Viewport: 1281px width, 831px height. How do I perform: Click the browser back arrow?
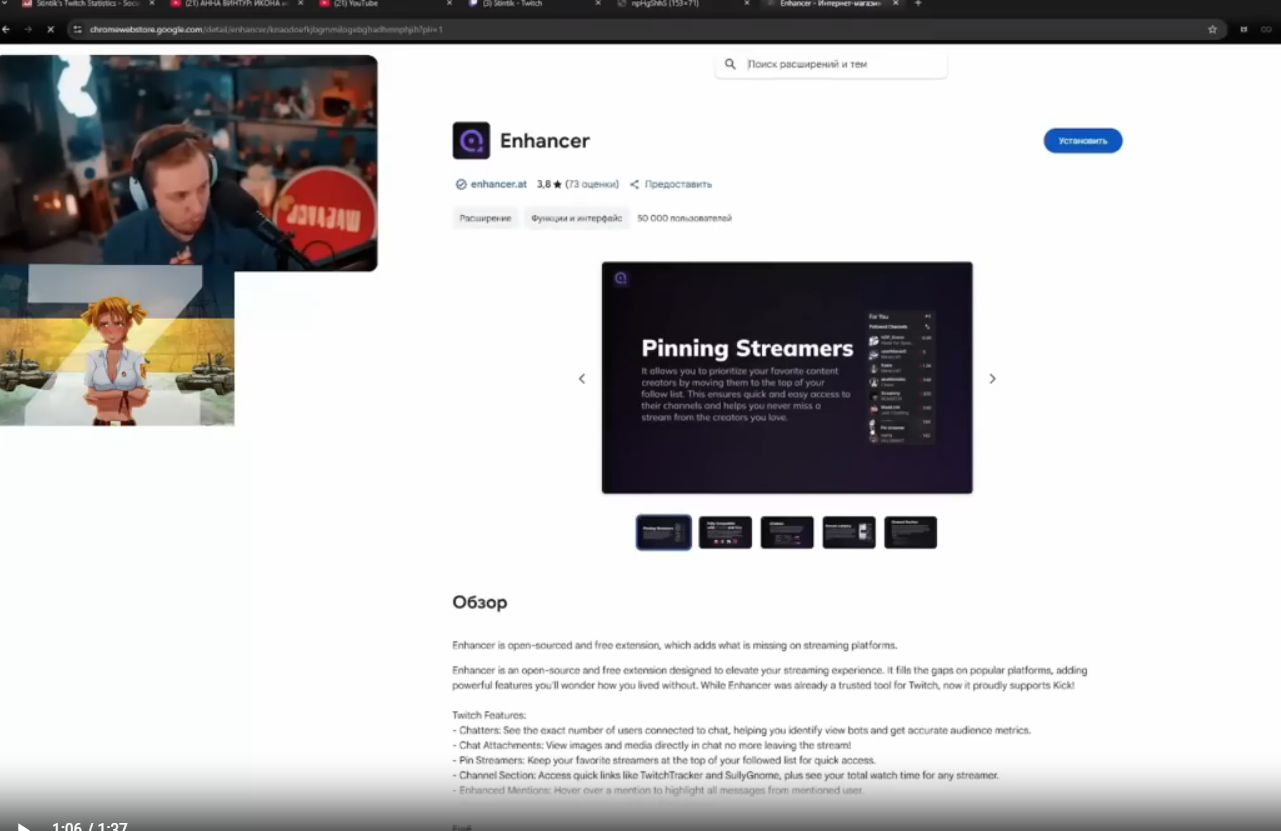coord(6,29)
